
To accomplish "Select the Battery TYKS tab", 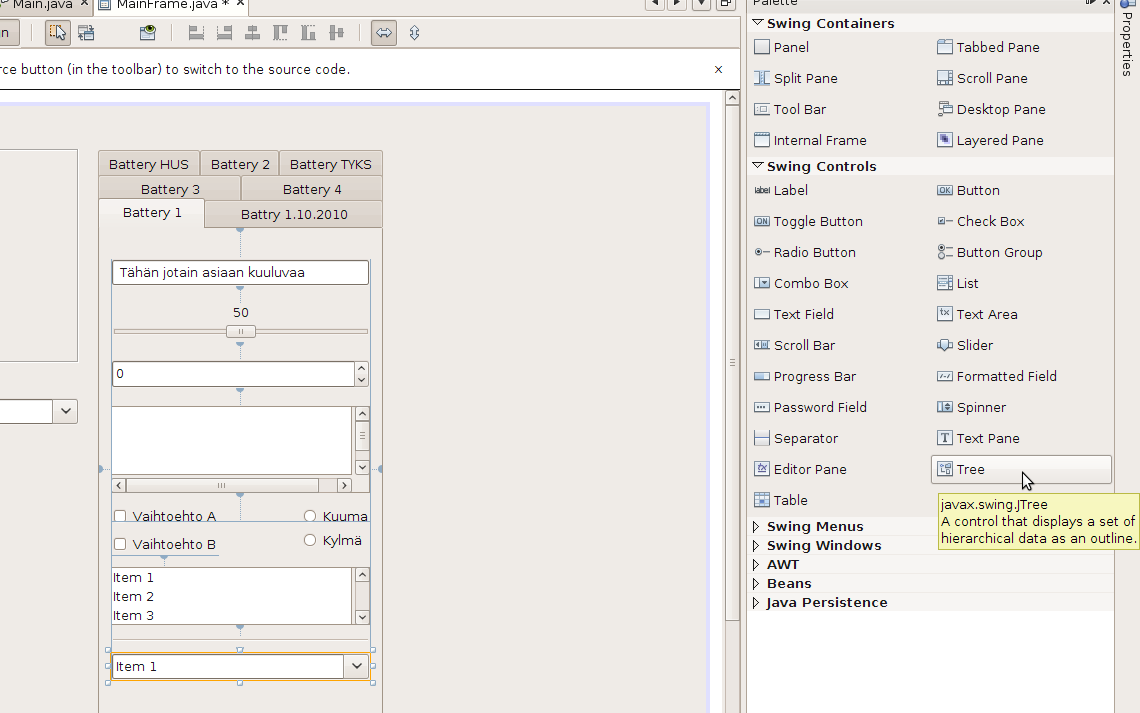I will [331, 164].
